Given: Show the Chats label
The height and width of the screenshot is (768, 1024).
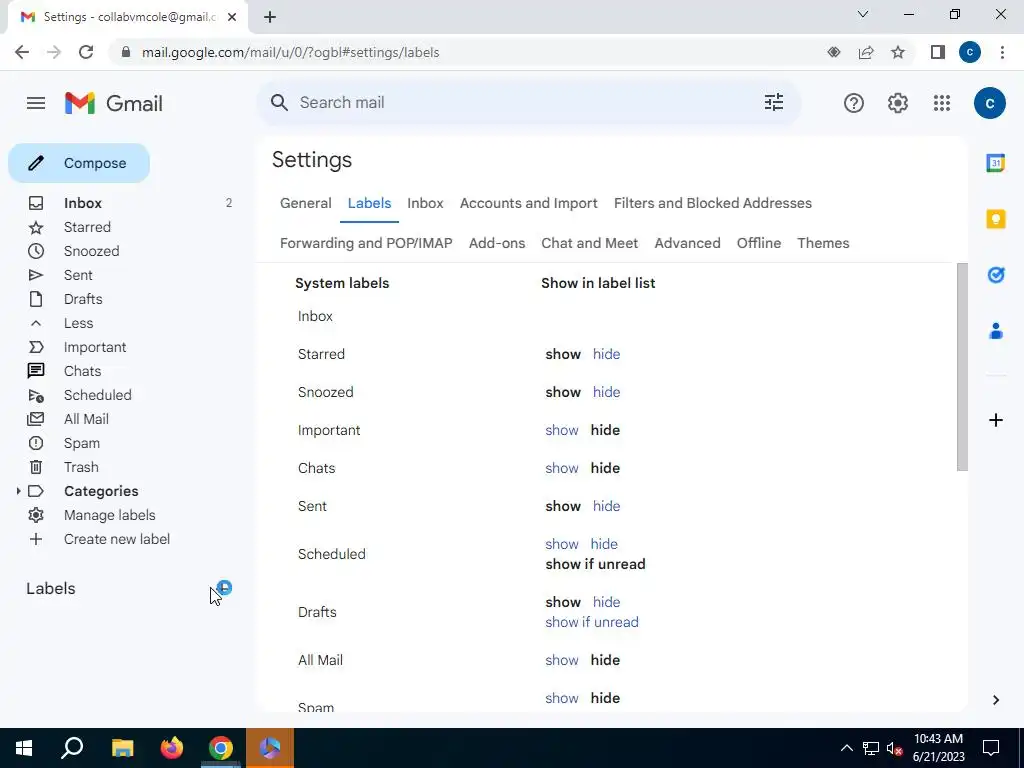Looking at the screenshot, I should [x=562, y=468].
